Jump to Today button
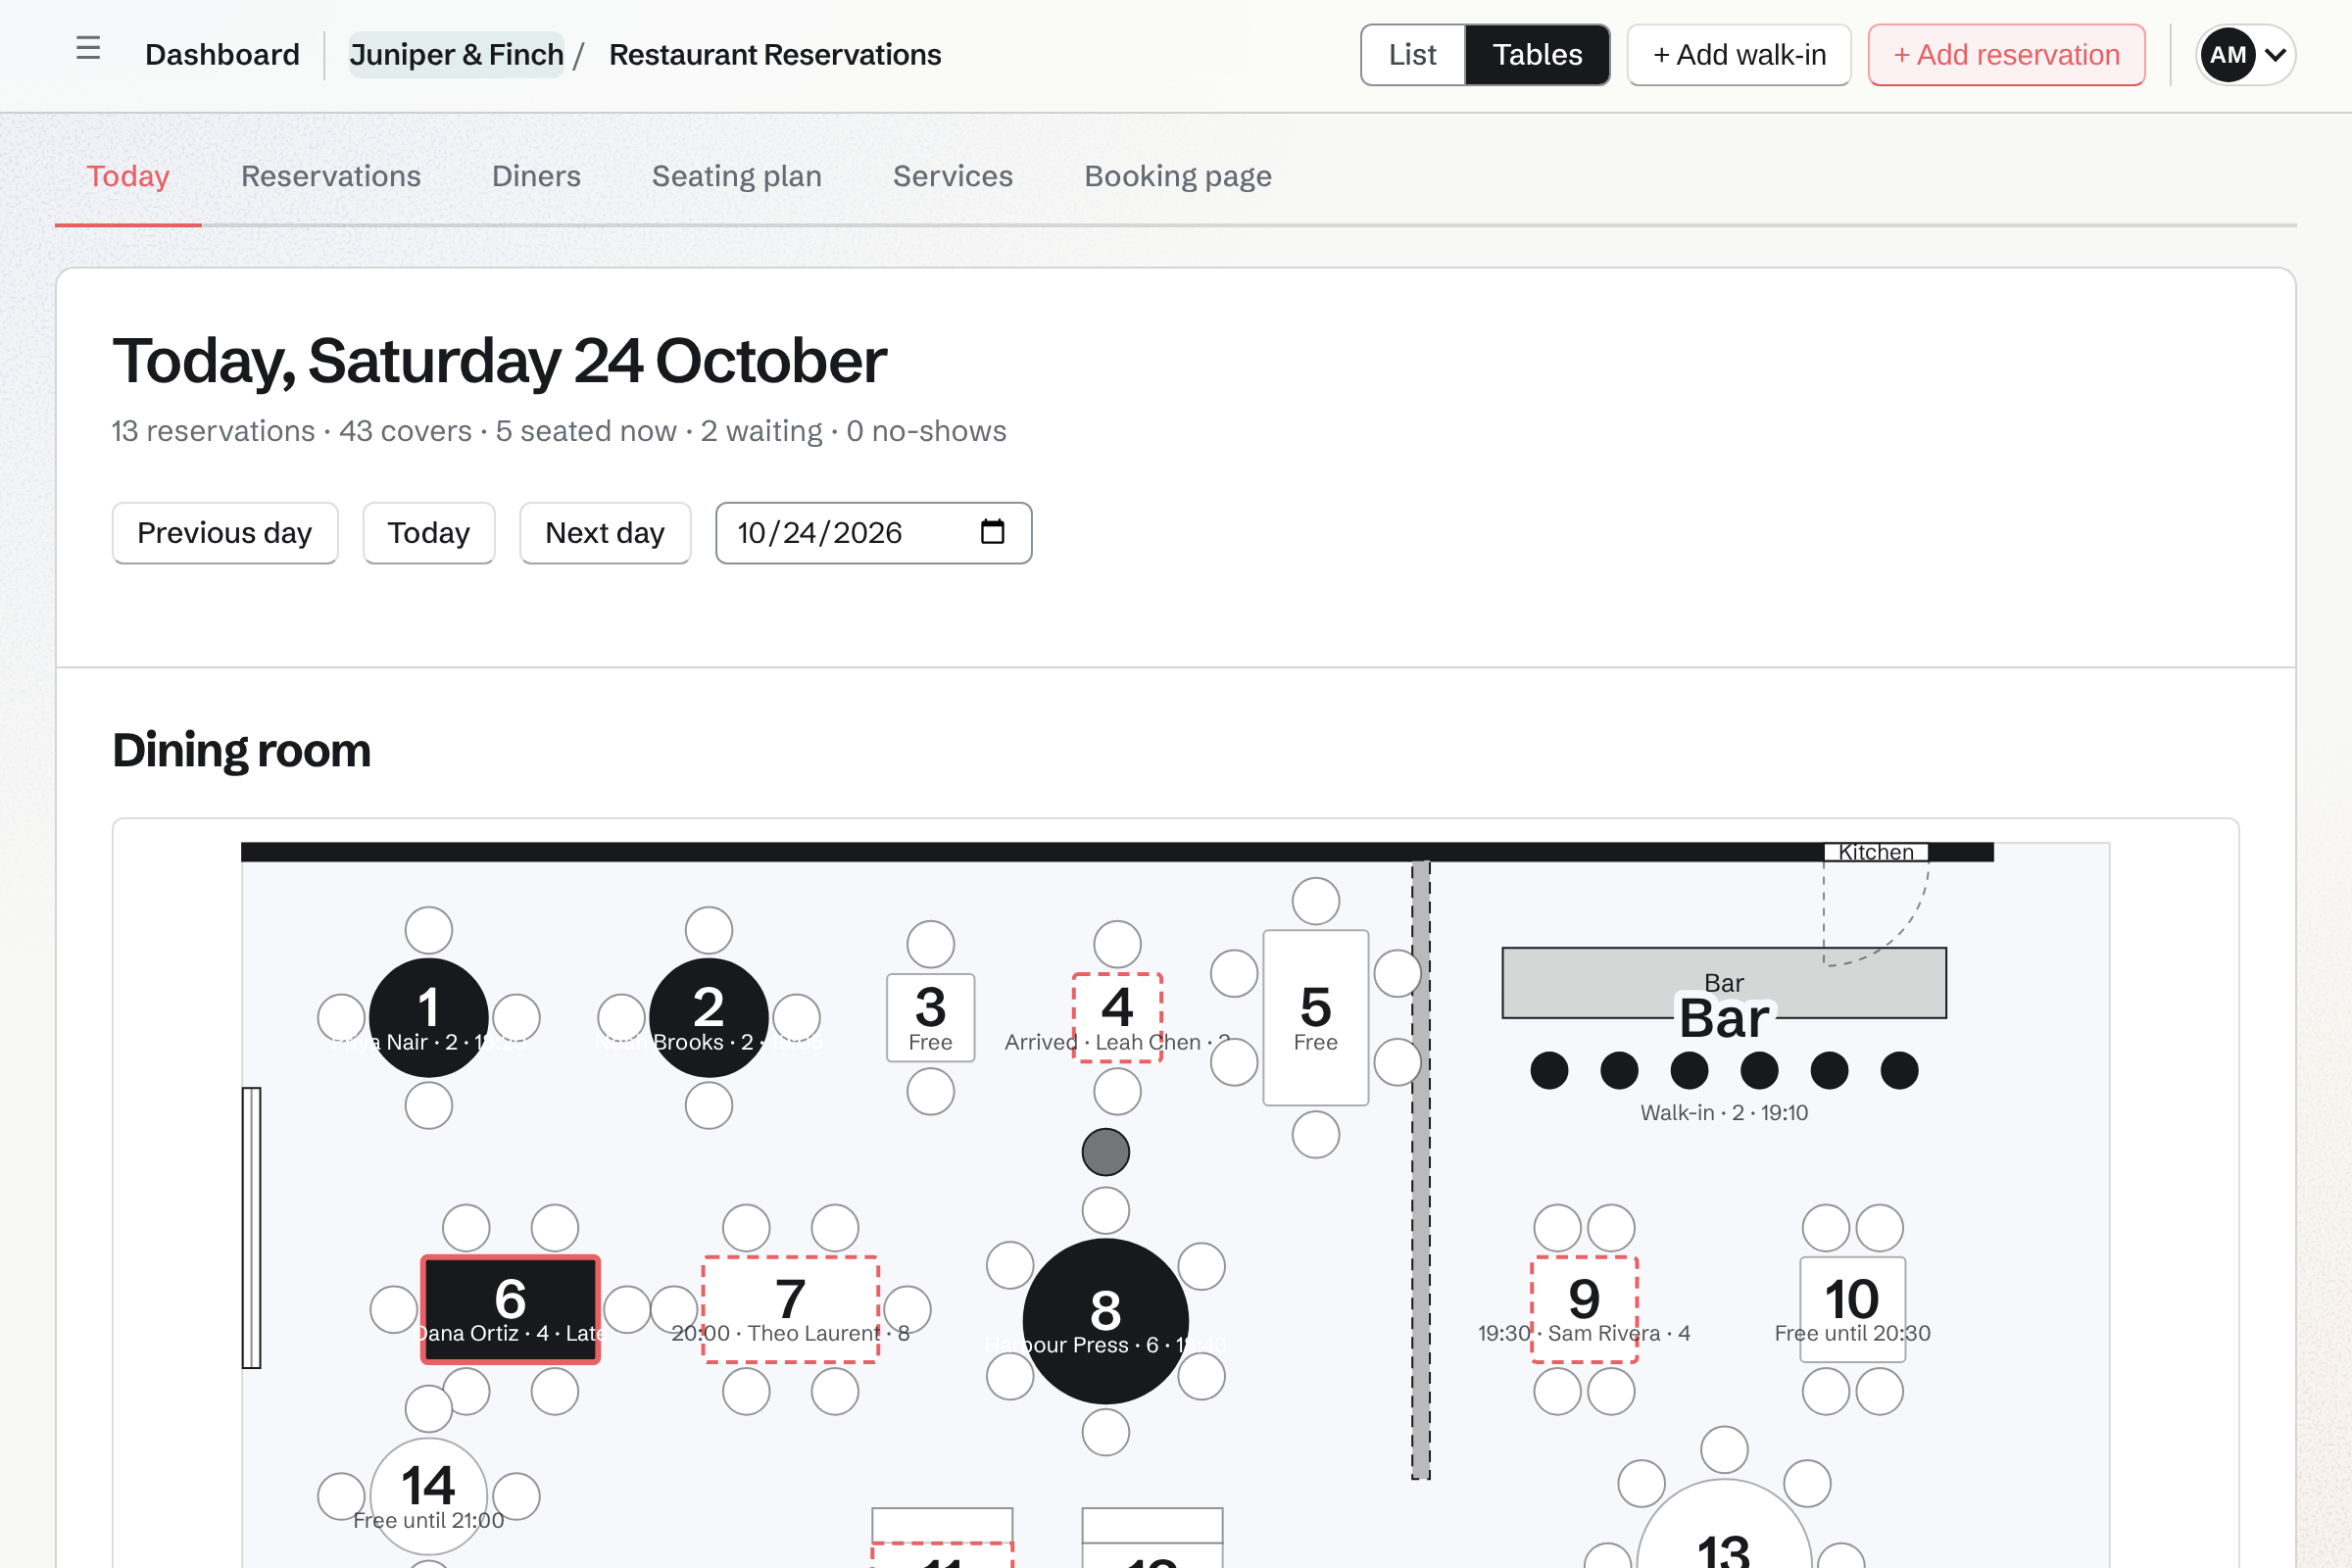This screenshot has width=2352, height=1568. (429, 533)
